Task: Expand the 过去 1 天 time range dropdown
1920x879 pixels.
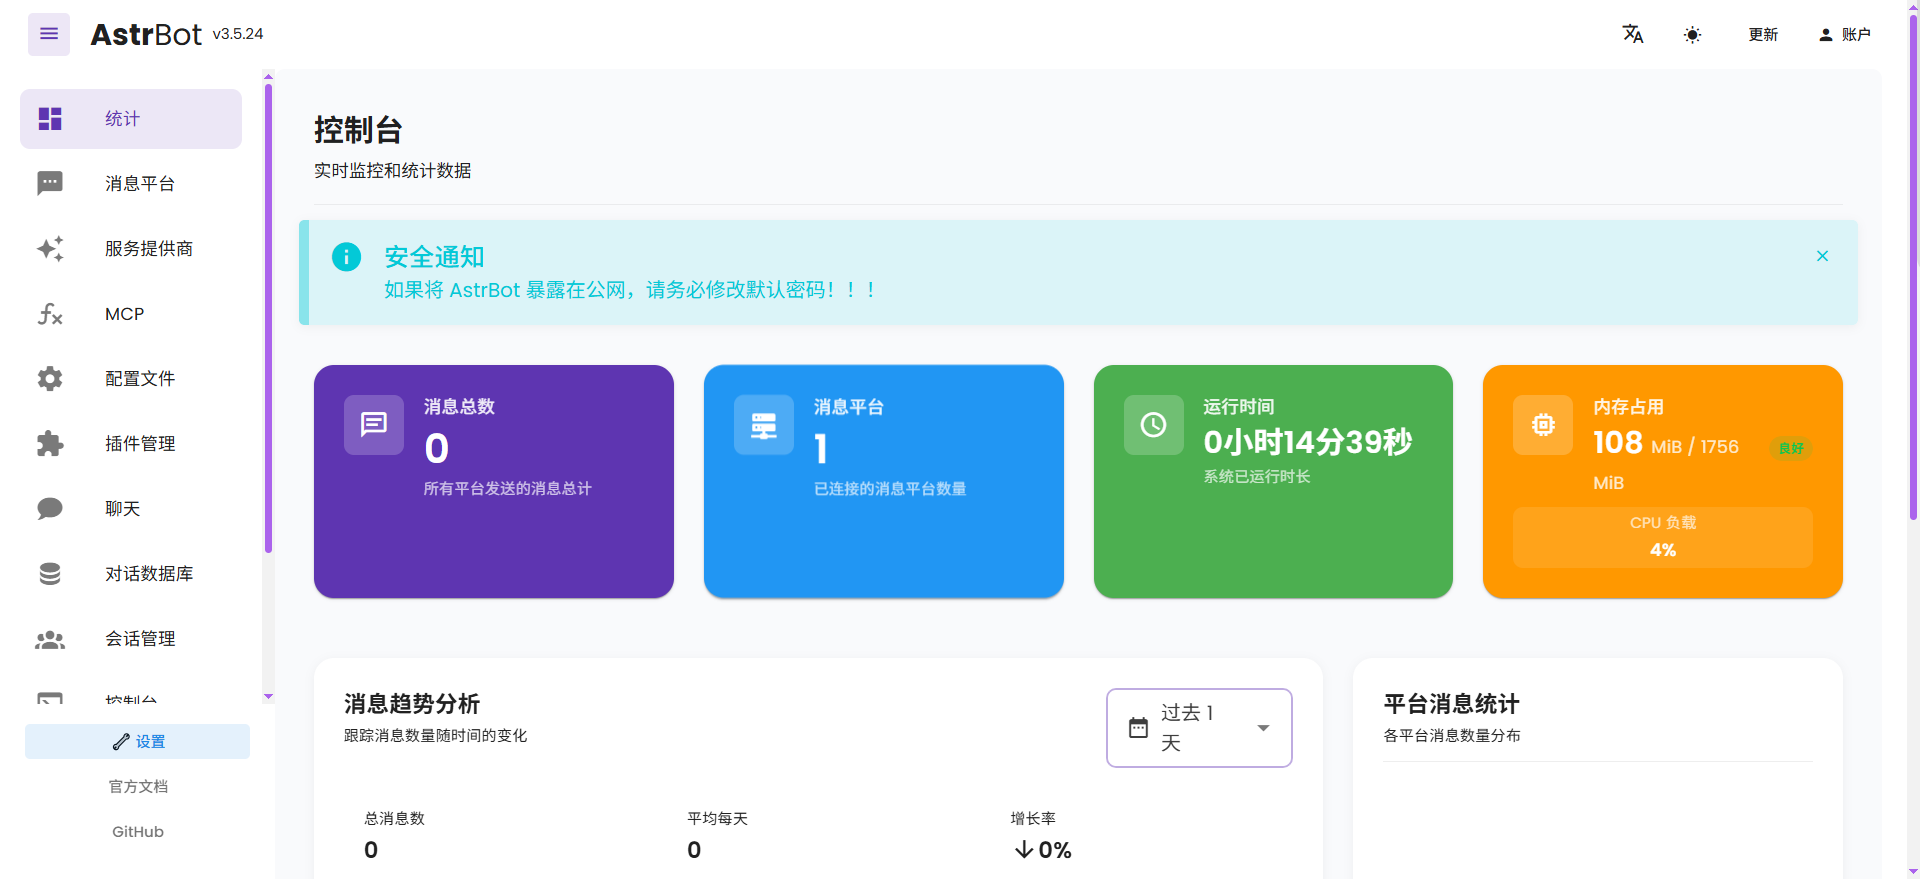Action: click(1263, 728)
